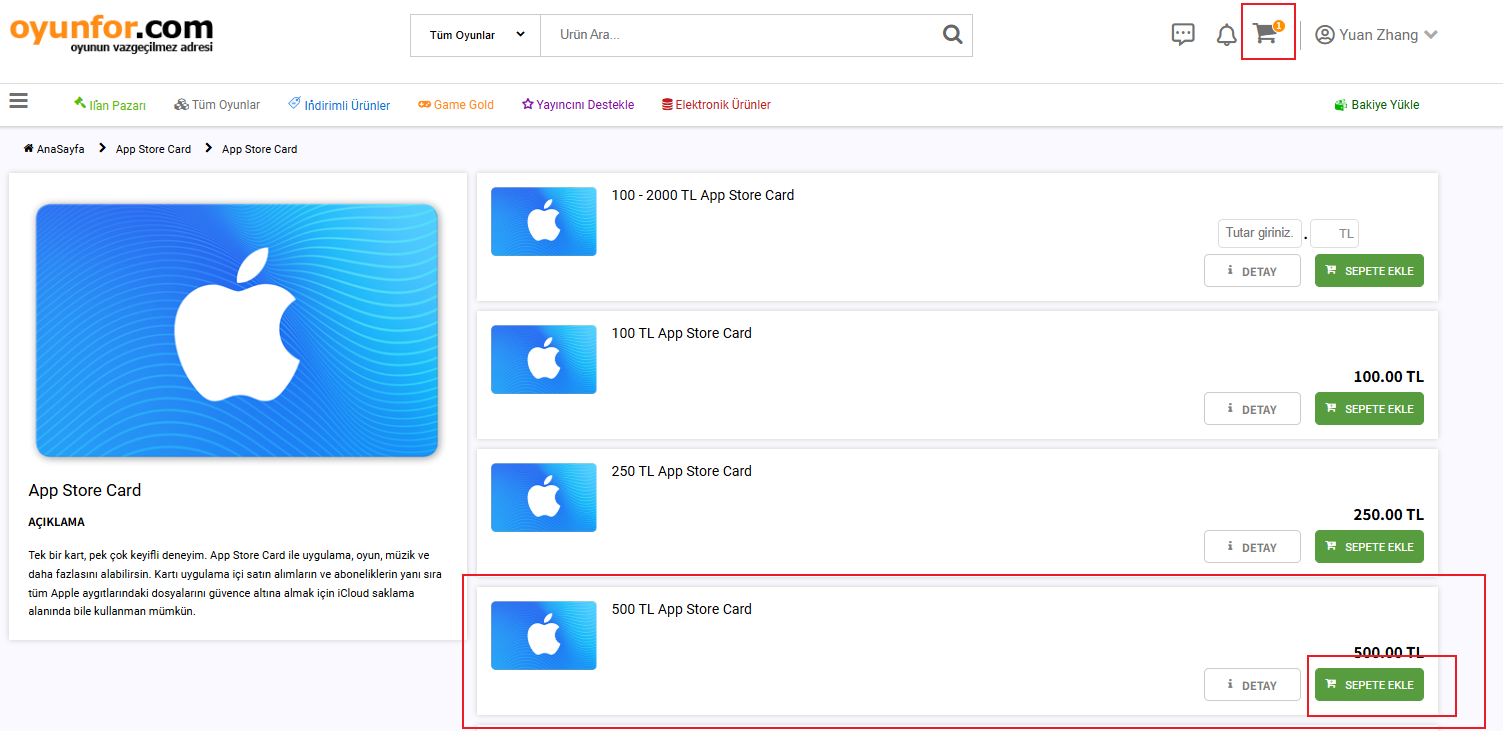The width and height of the screenshot is (1503, 731).
Task: Click the last App Store Card breadcrumb
Action: pyautogui.click(x=259, y=149)
